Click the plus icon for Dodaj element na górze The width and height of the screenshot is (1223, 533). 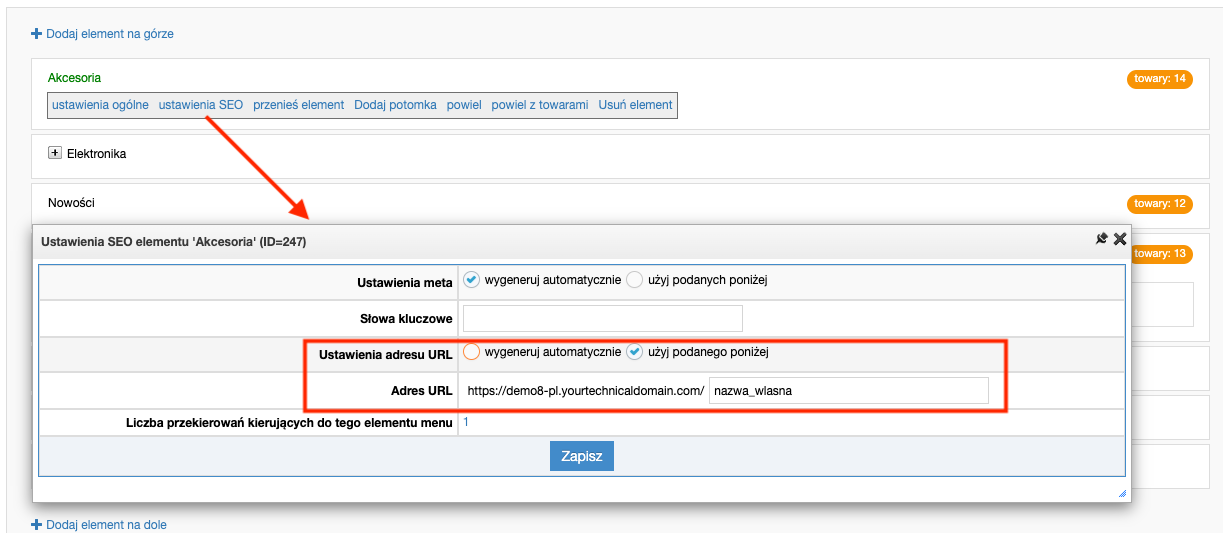(37, 34)
